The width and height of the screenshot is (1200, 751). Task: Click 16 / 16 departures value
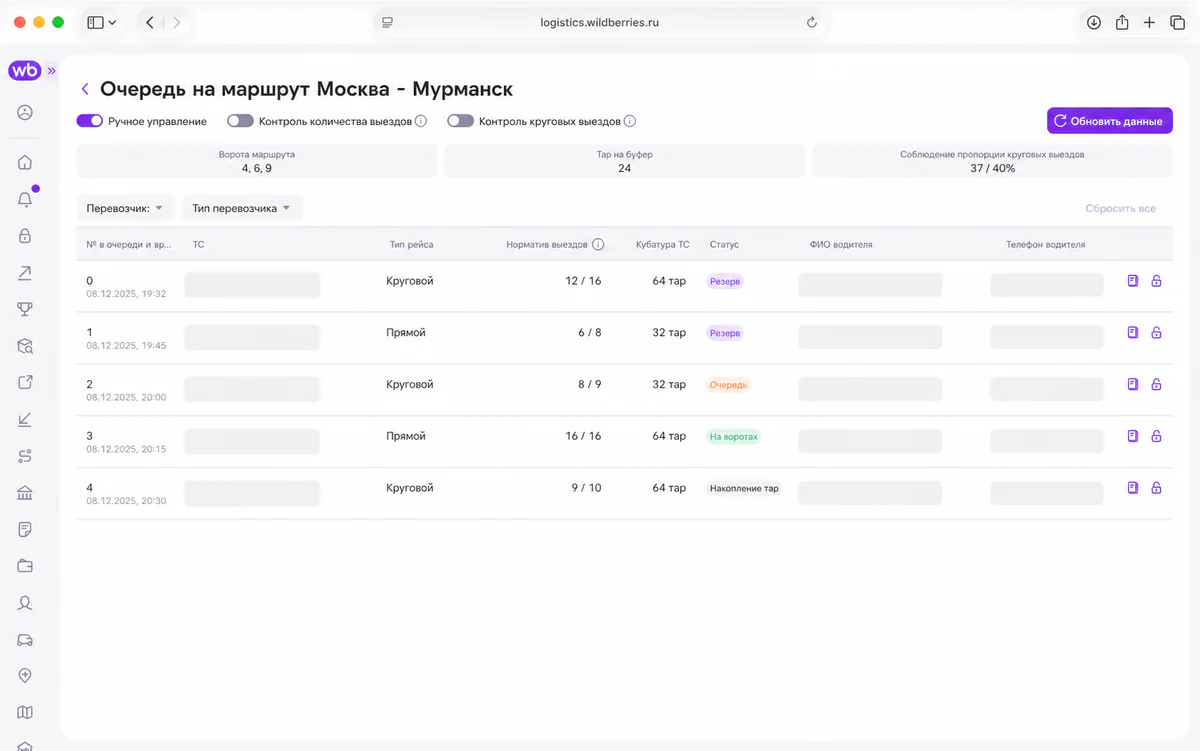(583, 436)
